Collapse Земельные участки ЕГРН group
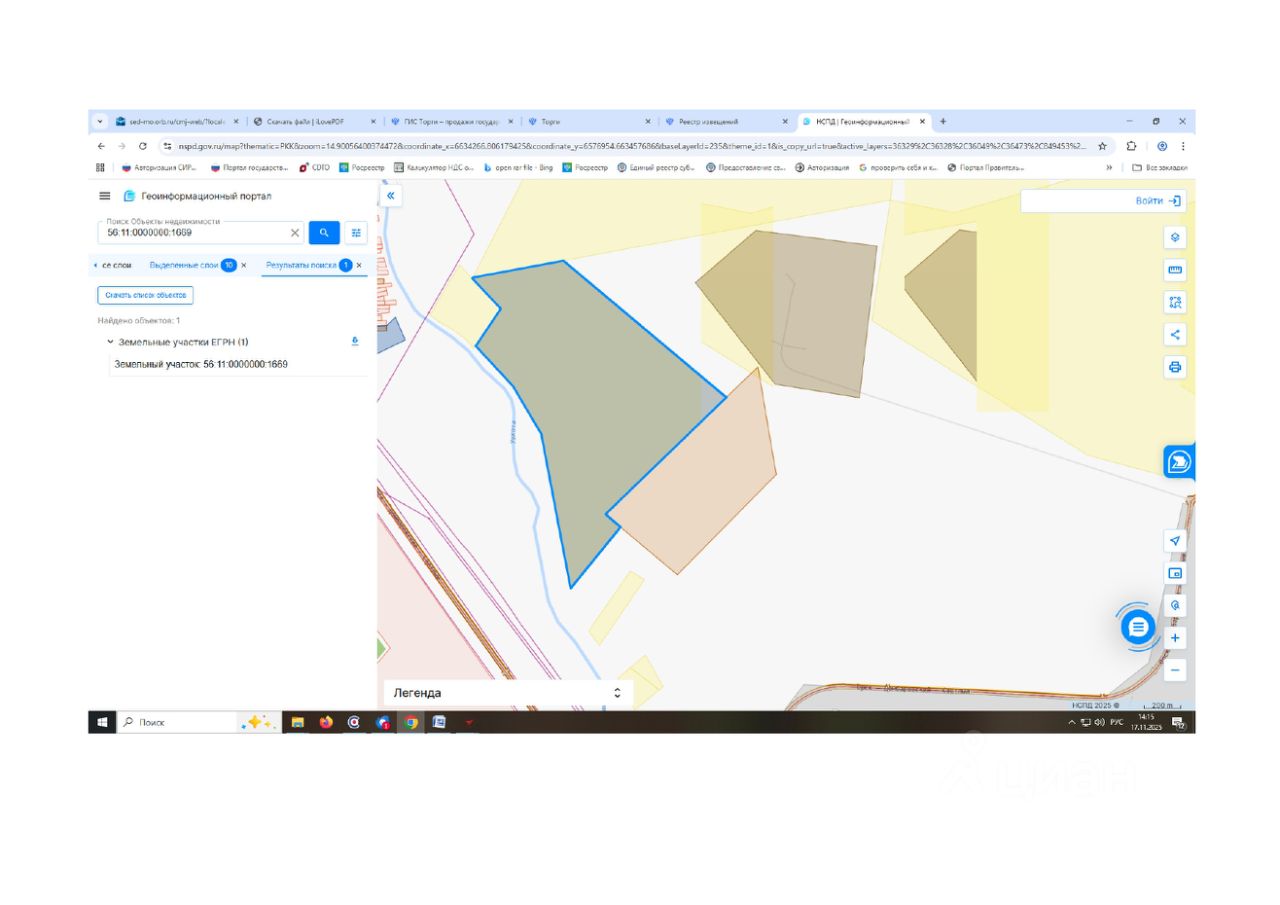 [x=110, y=342]
